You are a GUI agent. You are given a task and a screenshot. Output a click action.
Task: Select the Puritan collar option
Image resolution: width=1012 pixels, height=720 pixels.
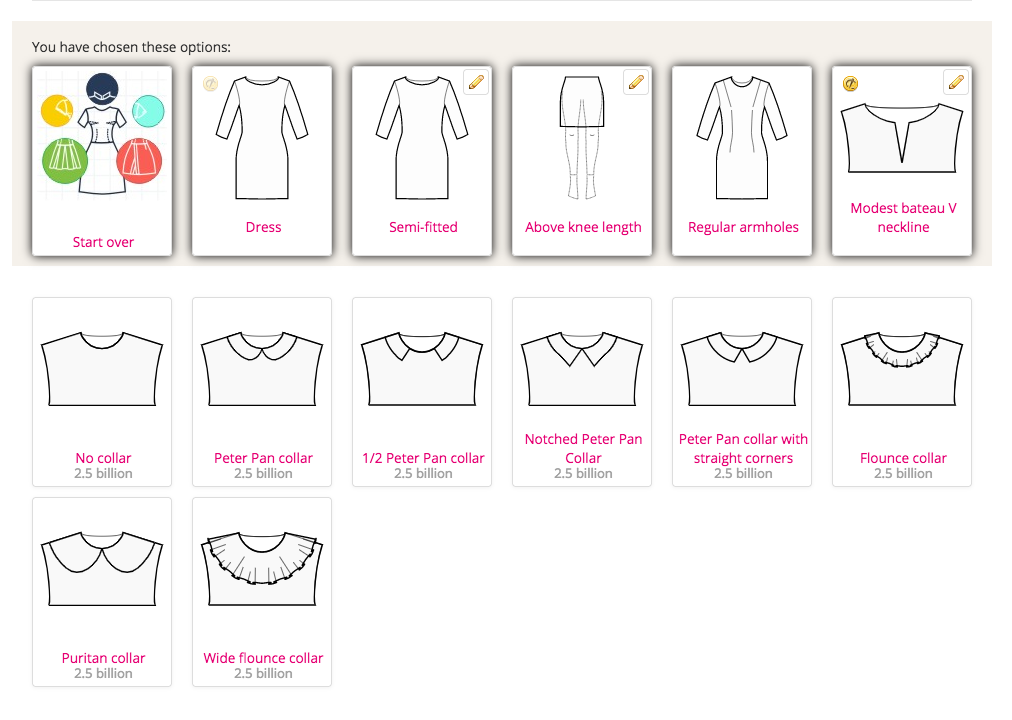point(101,590)
